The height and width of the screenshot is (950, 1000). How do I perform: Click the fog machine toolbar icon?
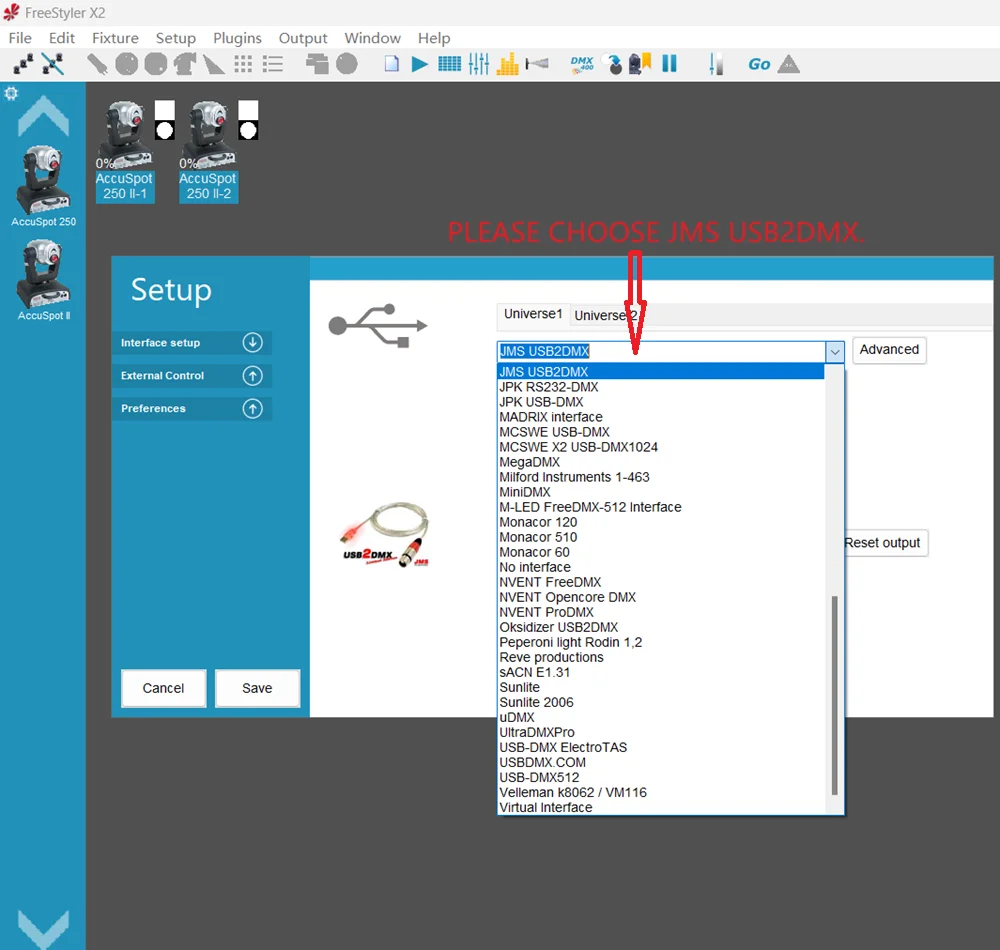pyautogui.click(x=537, y=64)
